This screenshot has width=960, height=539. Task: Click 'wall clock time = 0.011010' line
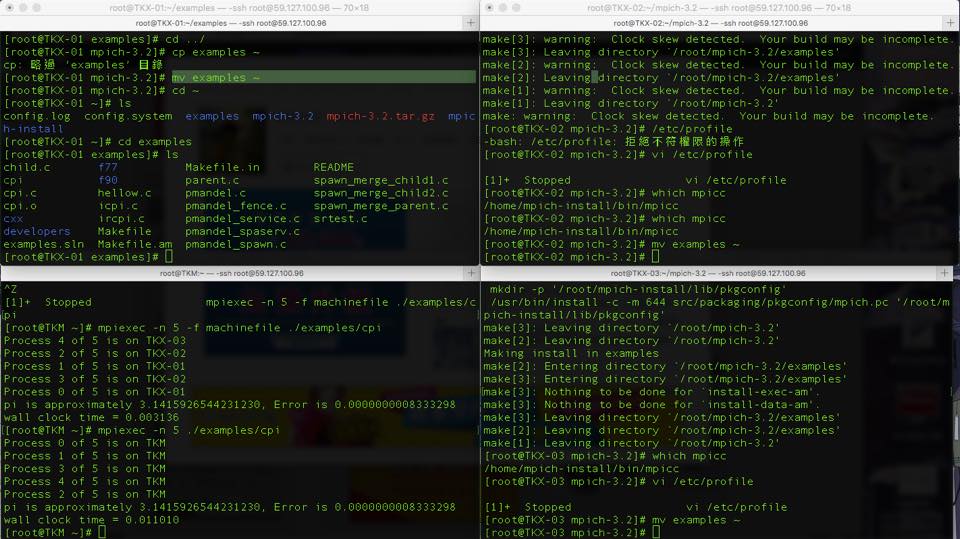(91, 520)
